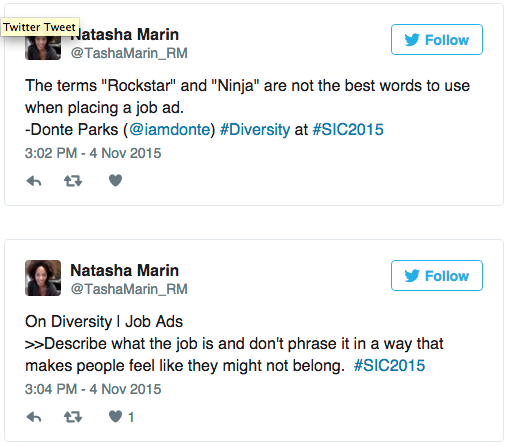Retweet the On Diversity Job Ads tweet
This screenshot has height=446, width=509.
coord(73,417)
